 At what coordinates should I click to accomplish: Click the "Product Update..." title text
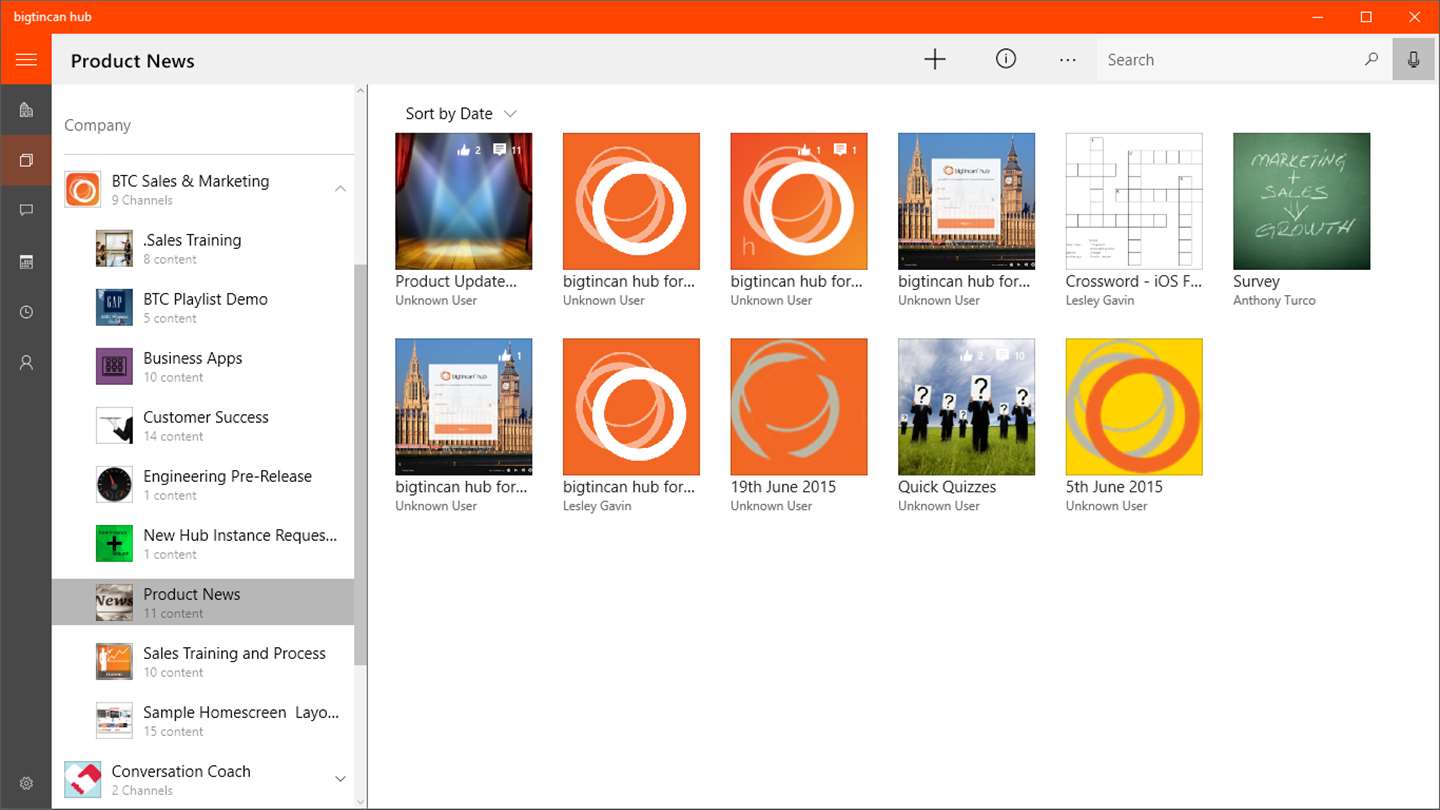(x=456, y=282)
